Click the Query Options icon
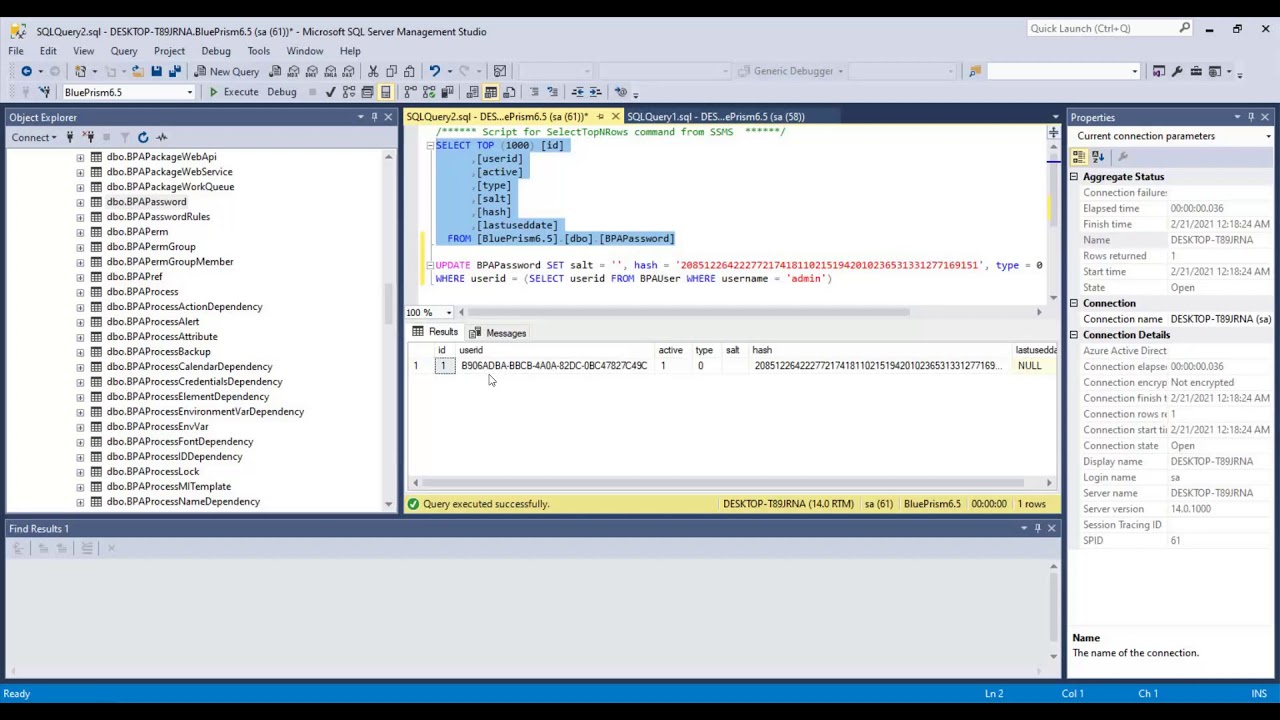The width and height of the screenshot is (1280, 720). click(367, 92)
